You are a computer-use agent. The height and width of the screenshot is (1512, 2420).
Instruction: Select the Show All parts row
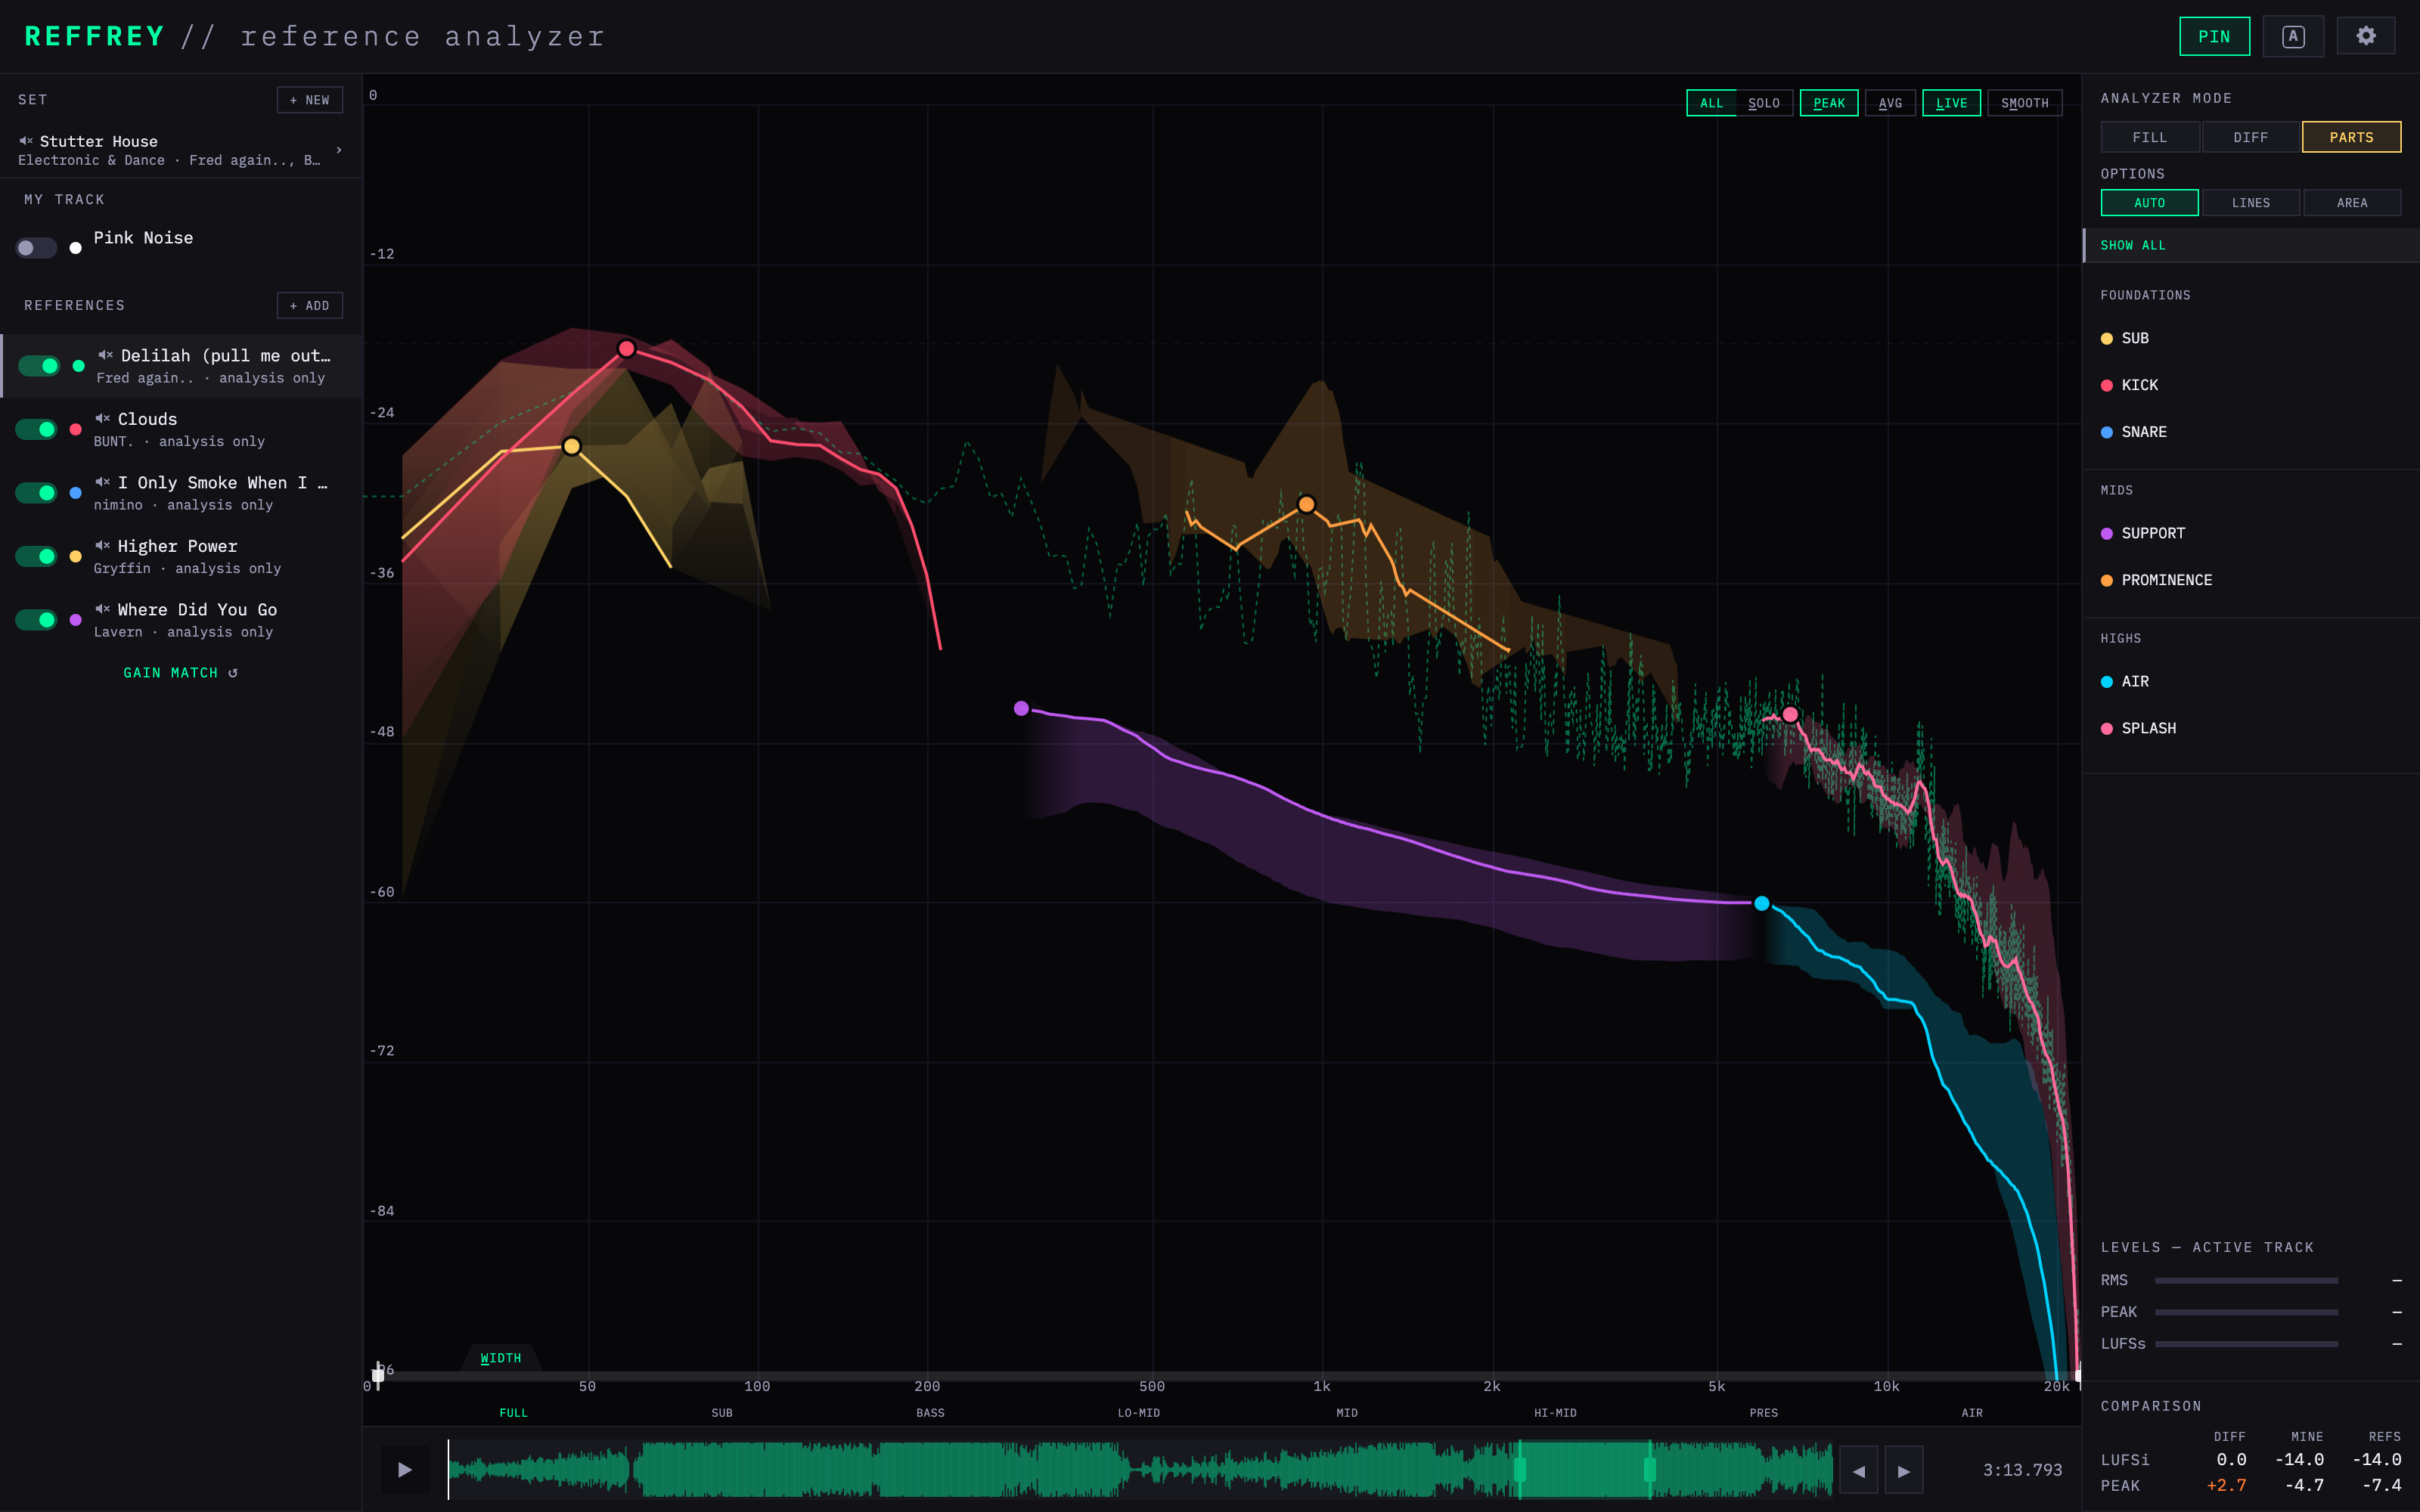2251,245
